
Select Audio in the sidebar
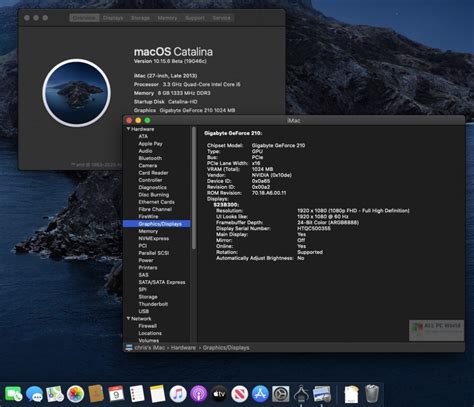point(145,151)
